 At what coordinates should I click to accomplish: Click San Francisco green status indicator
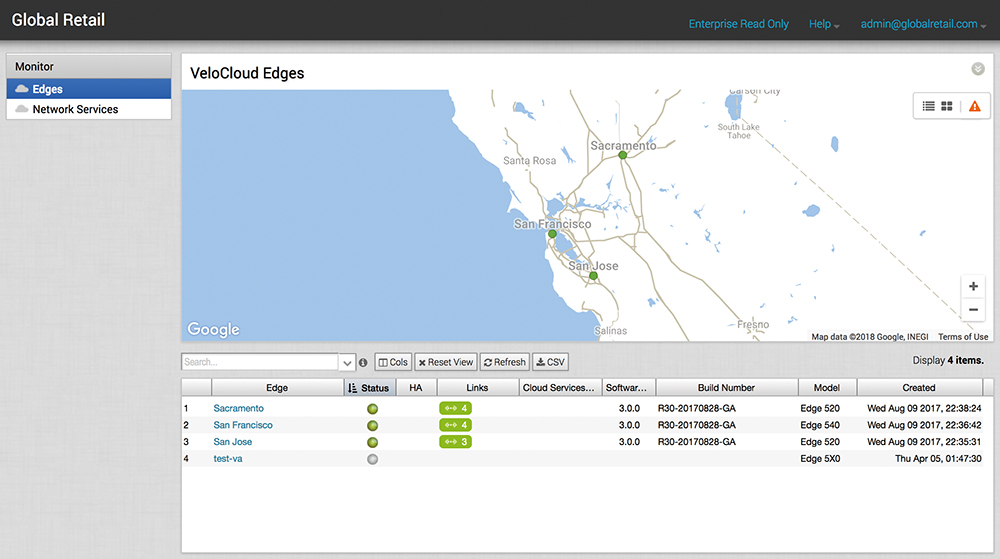pyautogui.click(x=372, y=425)
